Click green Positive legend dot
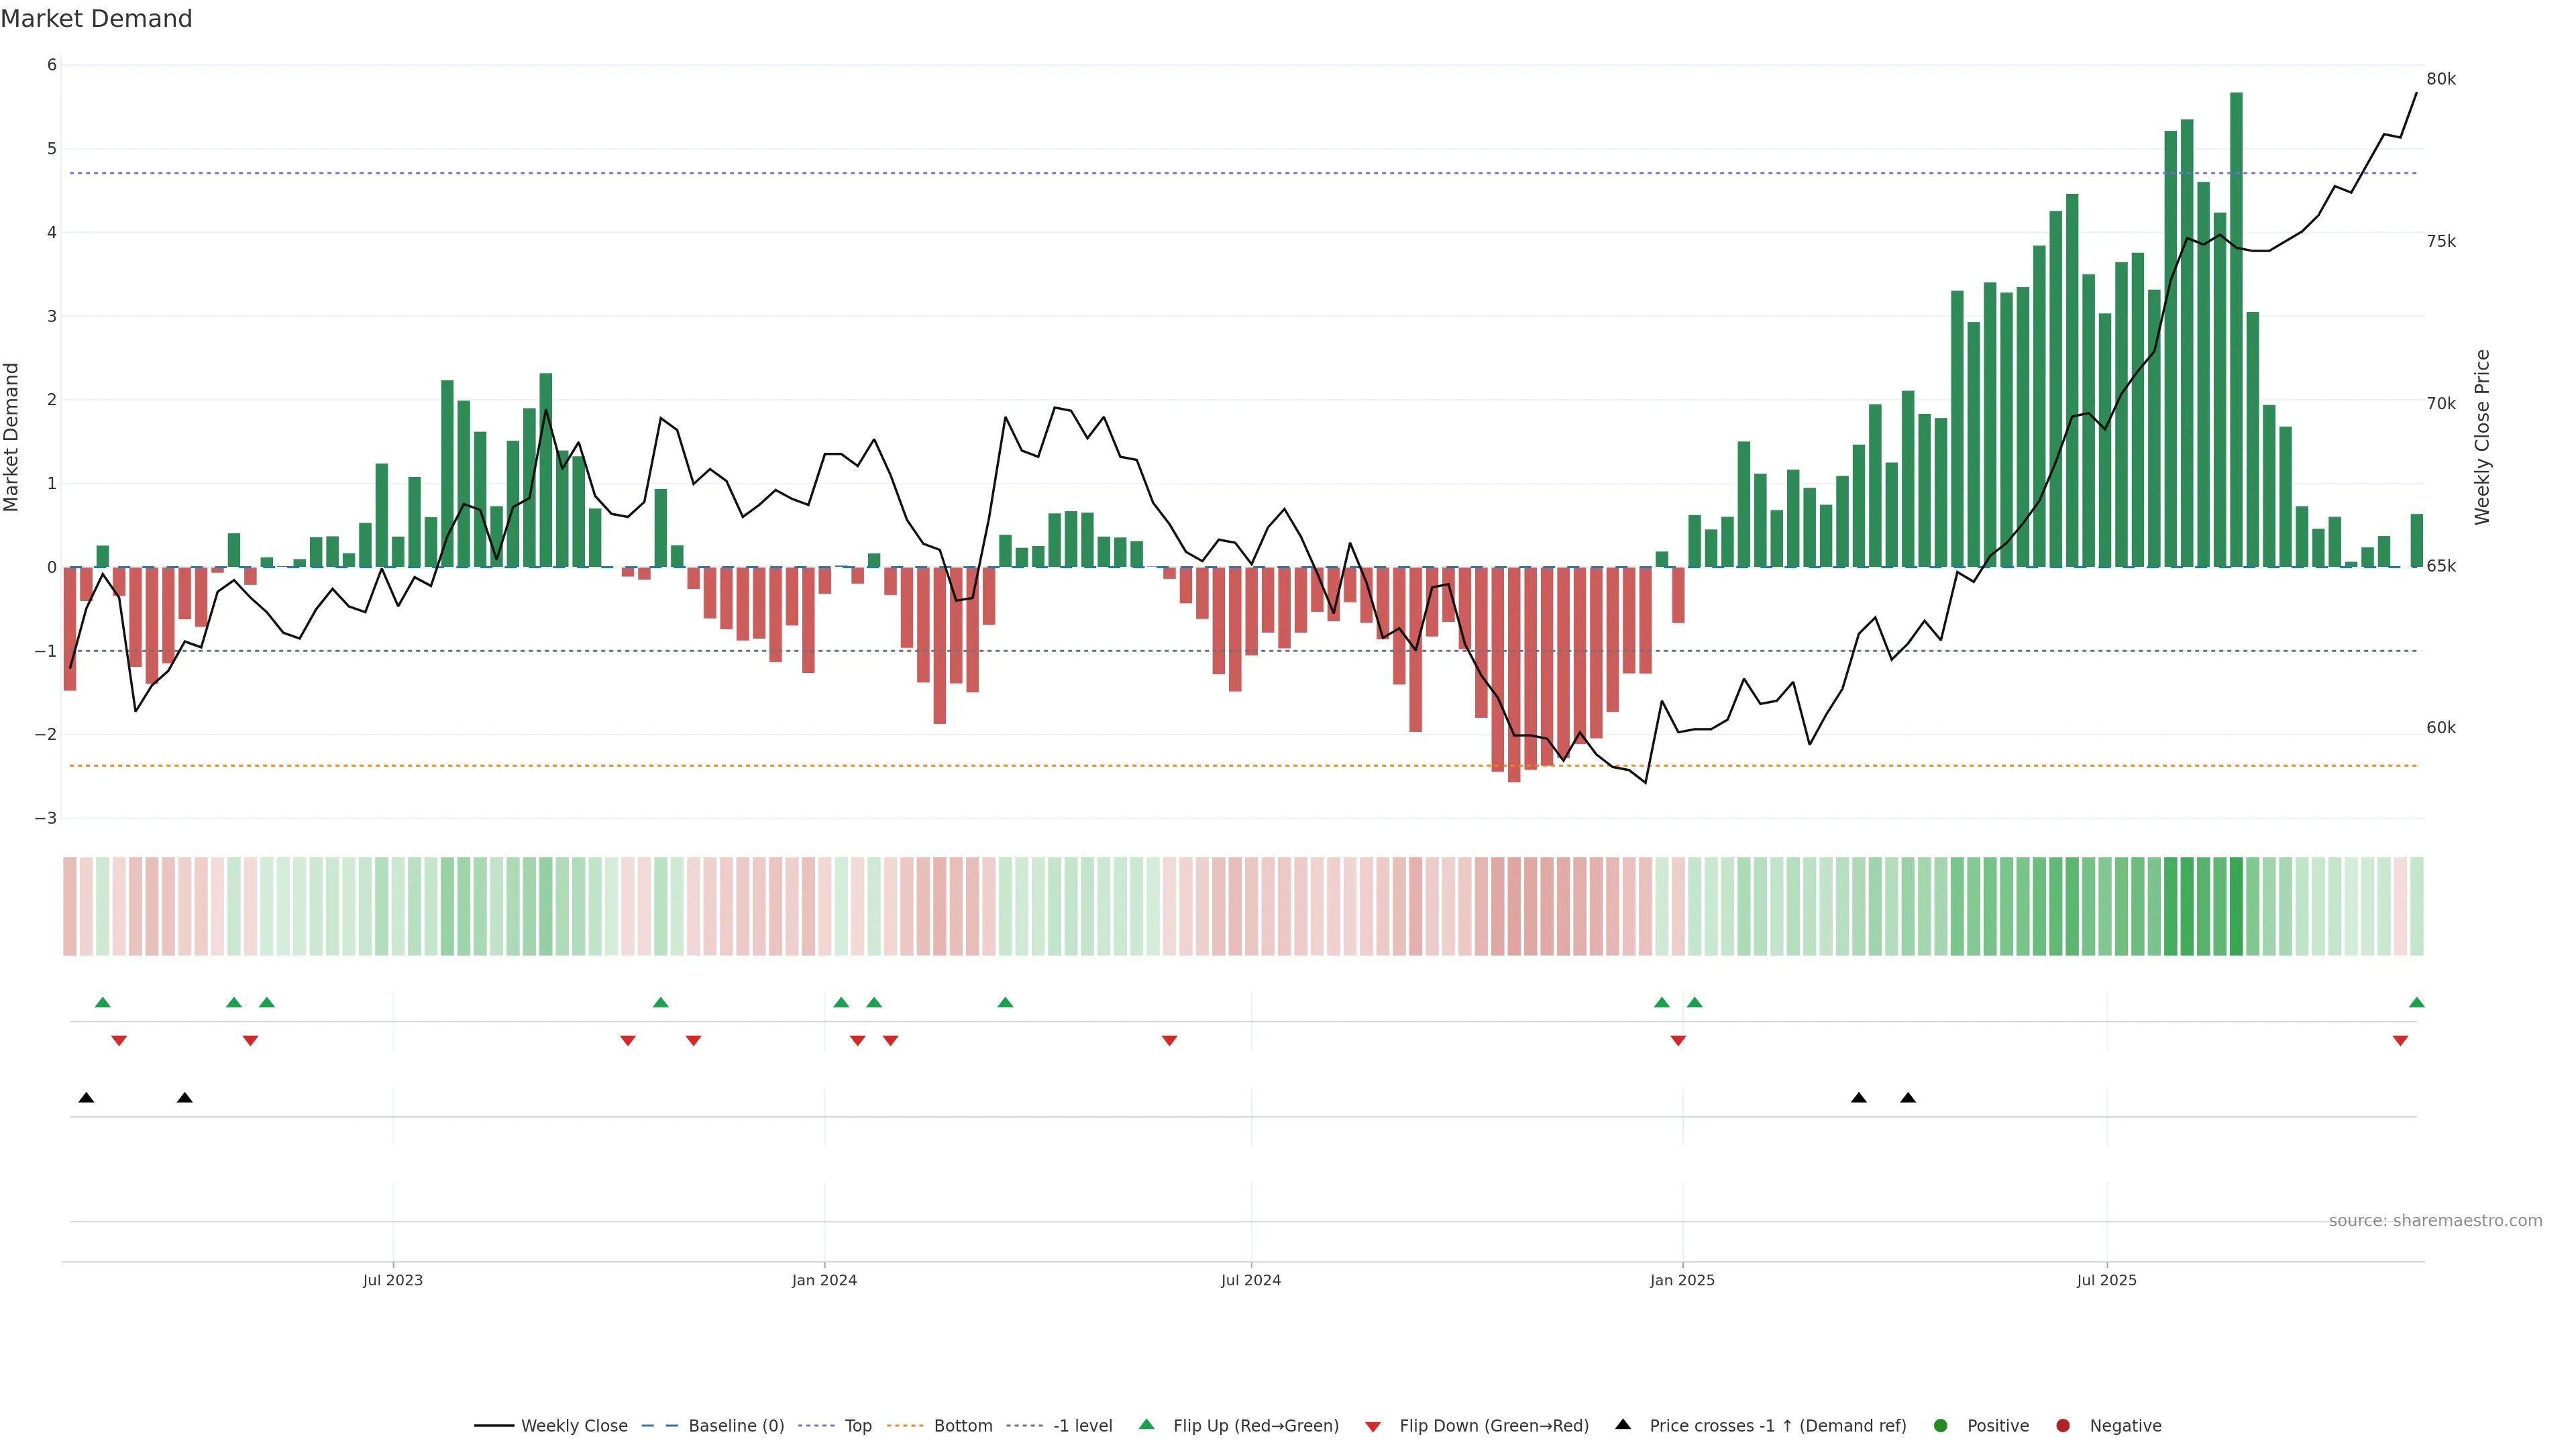Screen dimensions: 2576x1449 (x=1941, y=1425)
